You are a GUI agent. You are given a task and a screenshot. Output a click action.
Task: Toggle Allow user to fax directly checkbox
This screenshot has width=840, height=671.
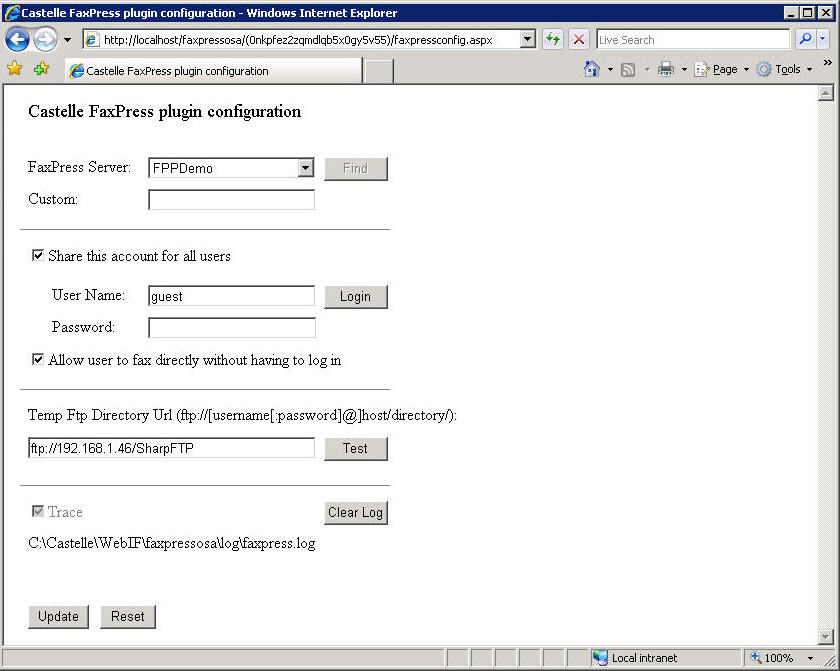tap(38, 359)
